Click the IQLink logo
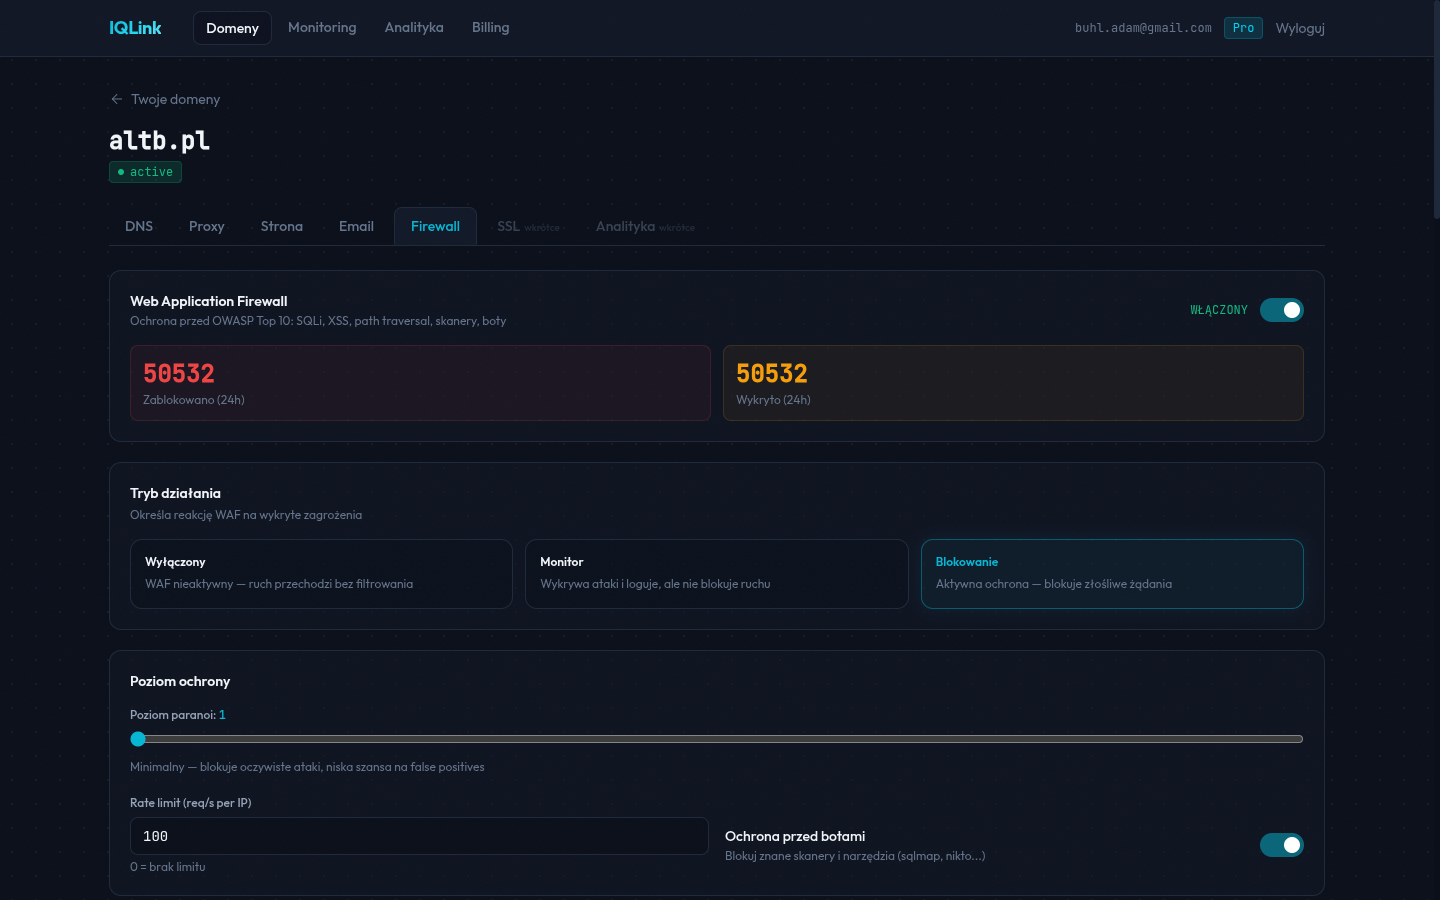 click(135, 28)
